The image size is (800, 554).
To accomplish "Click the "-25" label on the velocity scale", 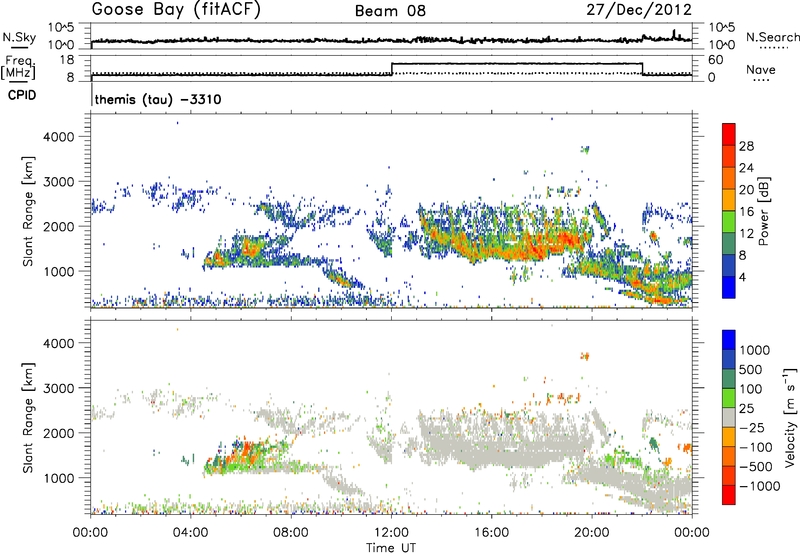I will (754, 428).
